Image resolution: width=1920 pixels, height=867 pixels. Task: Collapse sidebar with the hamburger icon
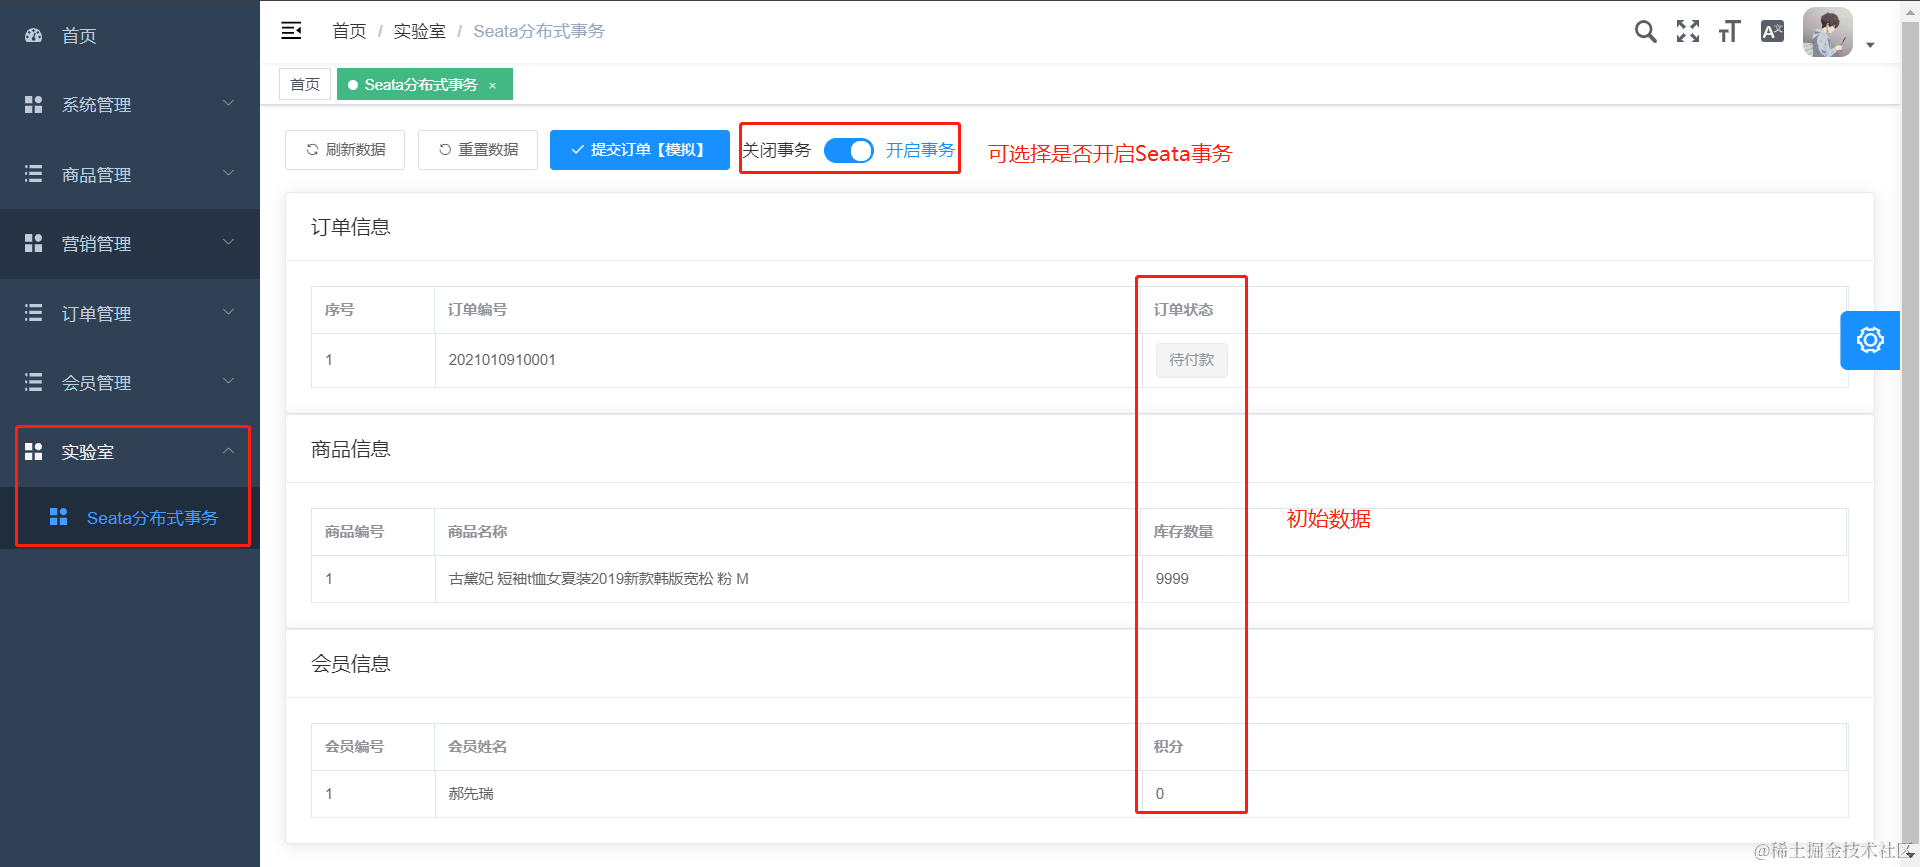pyautogui.click(x=291, y=31)
